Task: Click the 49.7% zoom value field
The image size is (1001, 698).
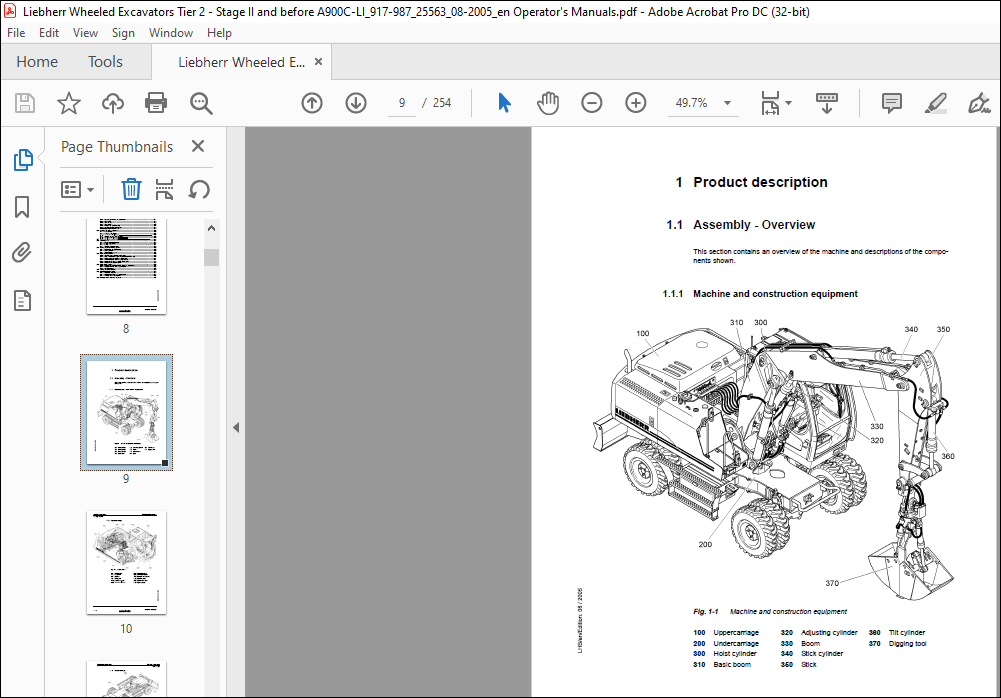Action: click(691, 103)
